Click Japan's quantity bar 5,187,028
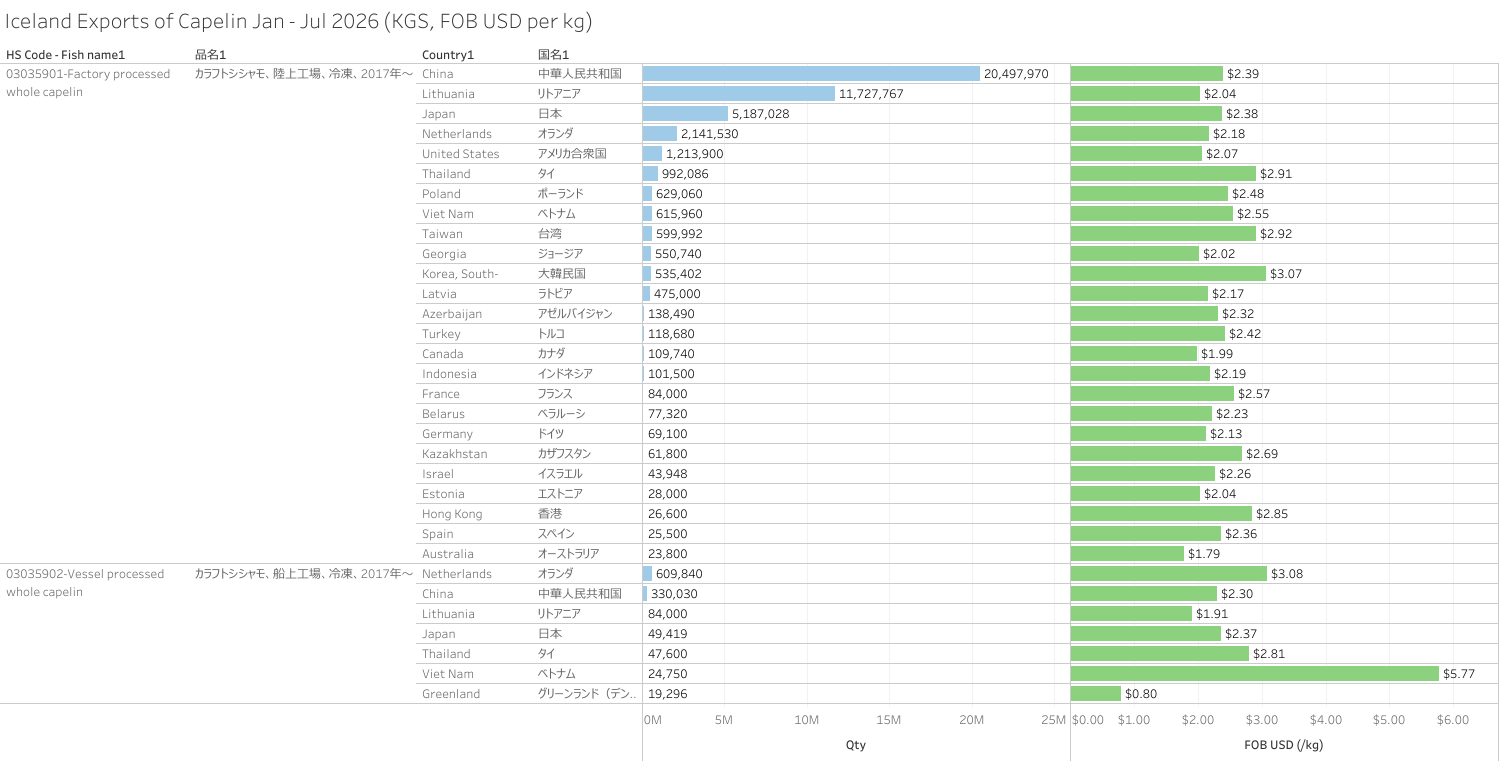1500x761 pixels. pos(685,113)
